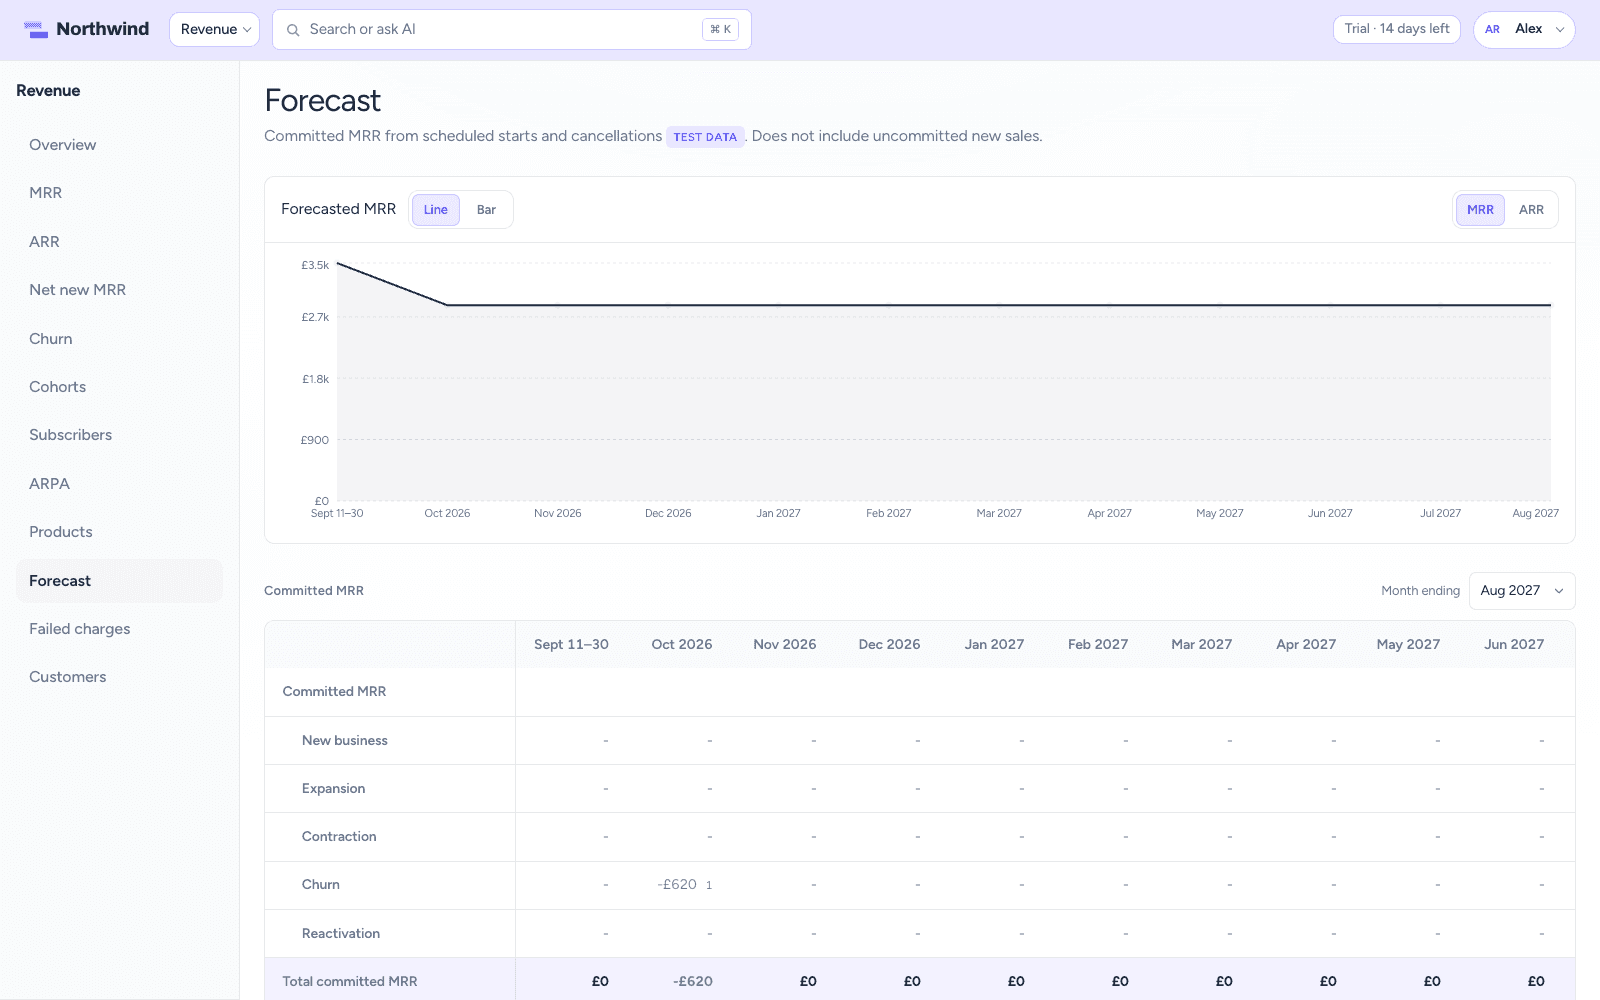
Task: Click the Reactivation row label
Action: (341, 934)
